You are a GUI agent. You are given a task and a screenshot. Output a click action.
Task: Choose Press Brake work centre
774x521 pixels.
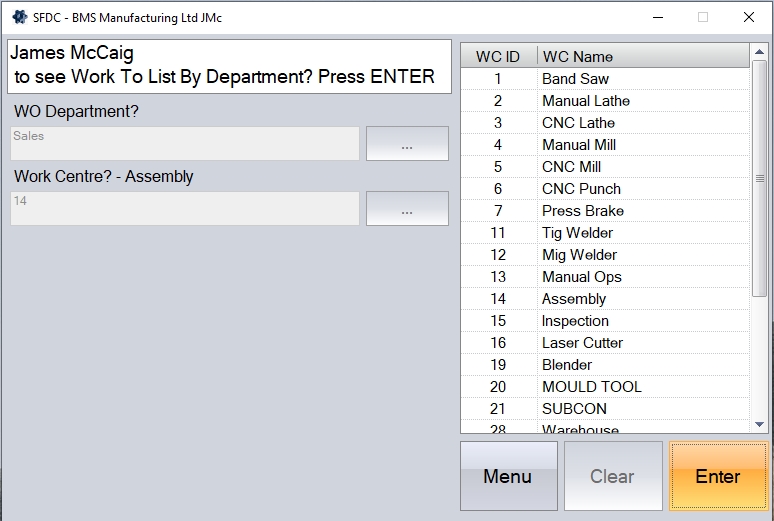pyautogui.click(x=582, y=211)
